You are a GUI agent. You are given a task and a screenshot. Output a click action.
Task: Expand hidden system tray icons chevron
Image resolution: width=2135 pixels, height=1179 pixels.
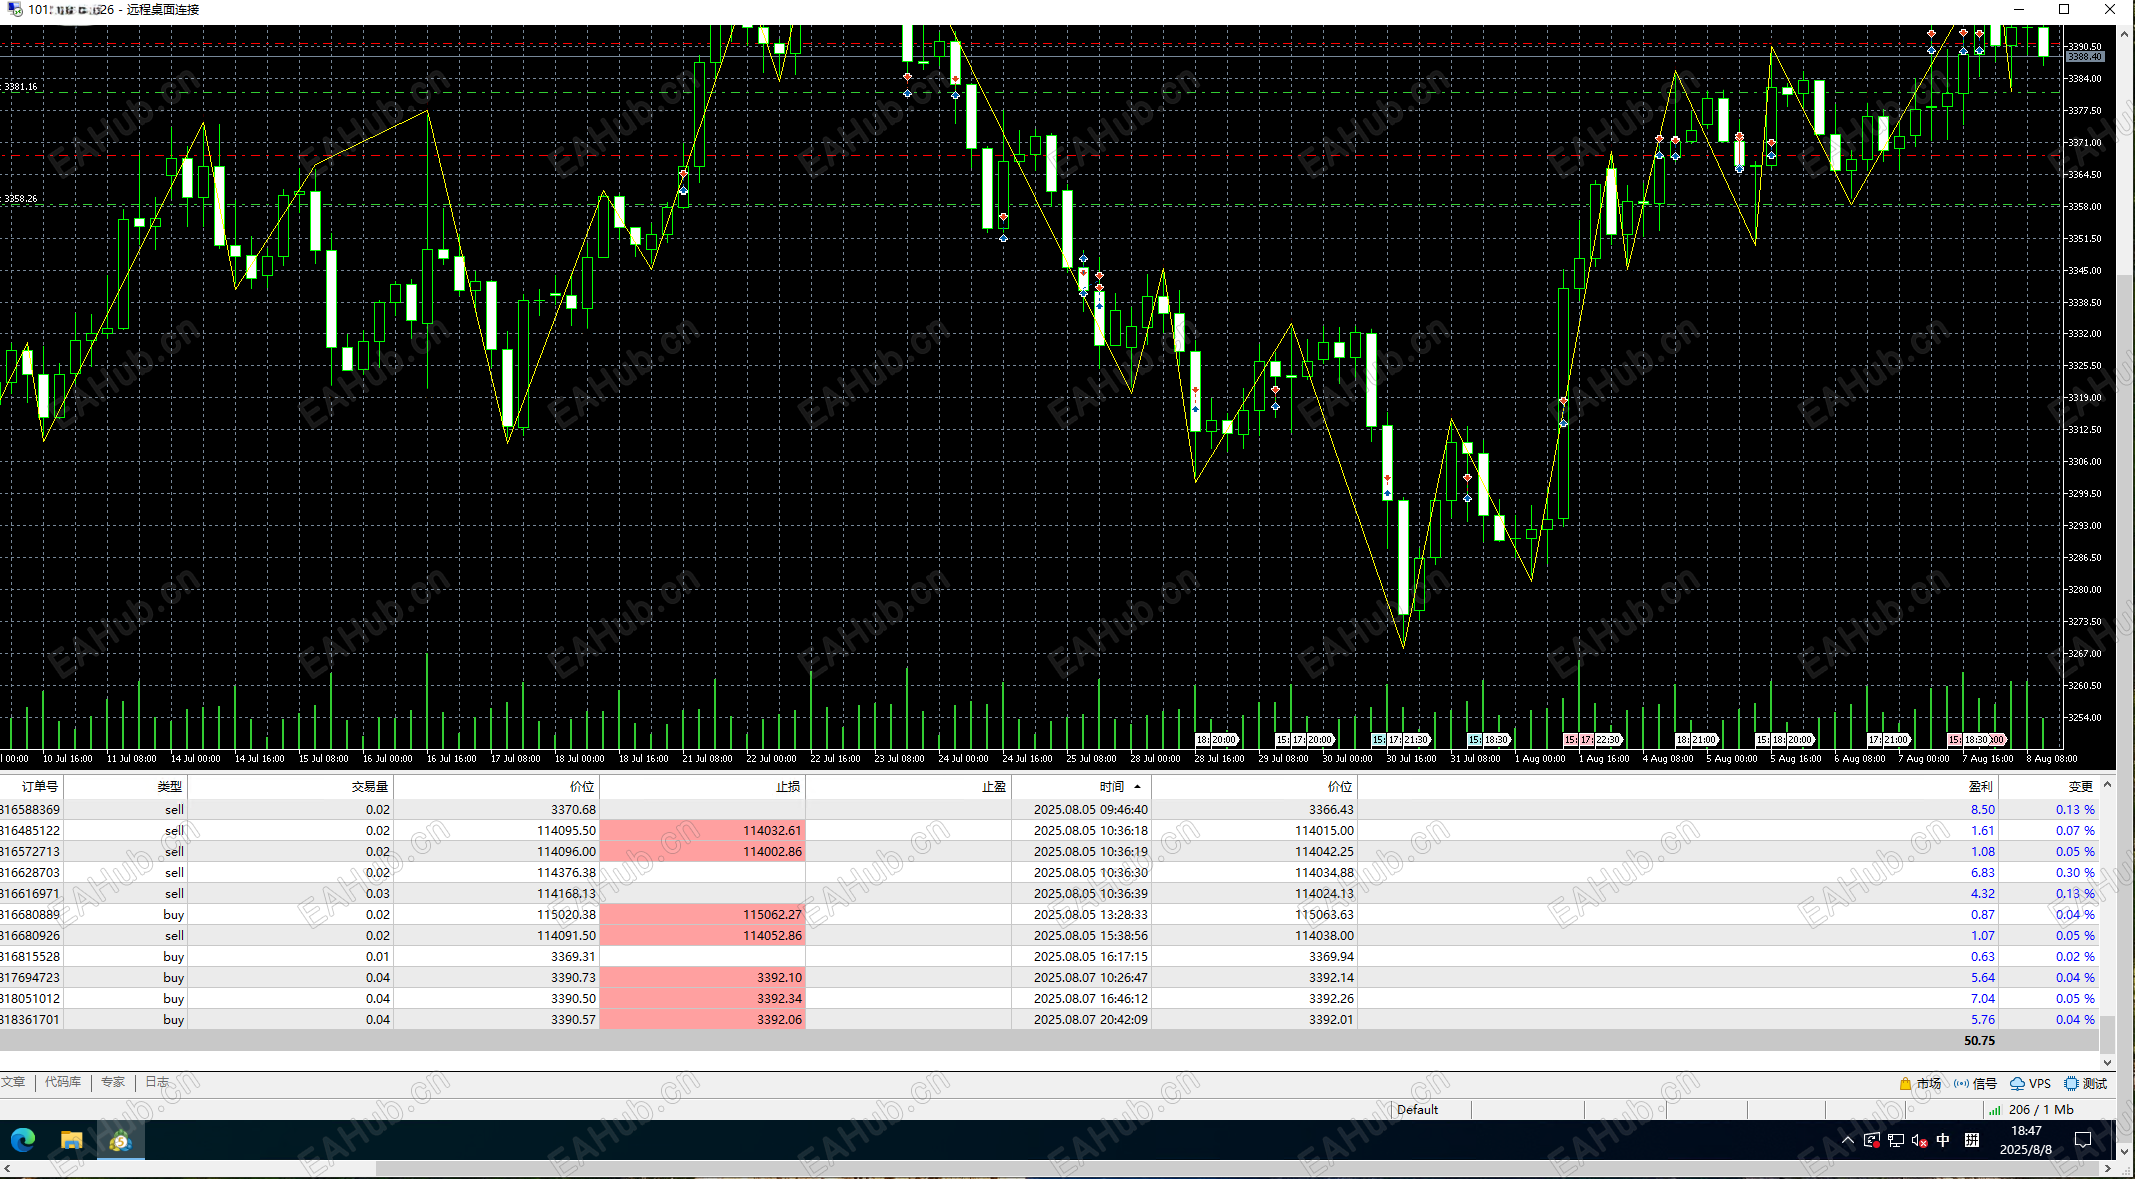tap(1847, 1141)
